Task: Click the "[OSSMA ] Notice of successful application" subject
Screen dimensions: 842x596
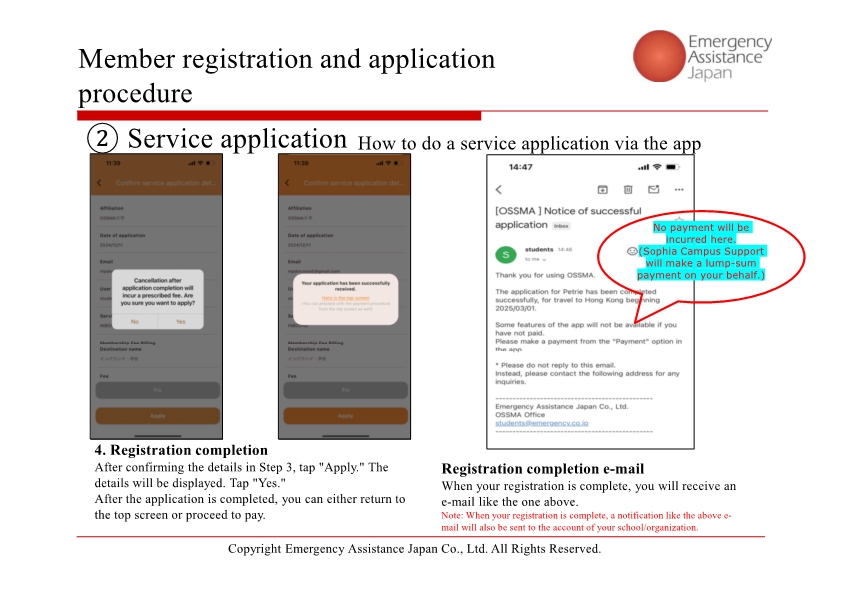Action: pyautogui.click(x=568, y=218)
